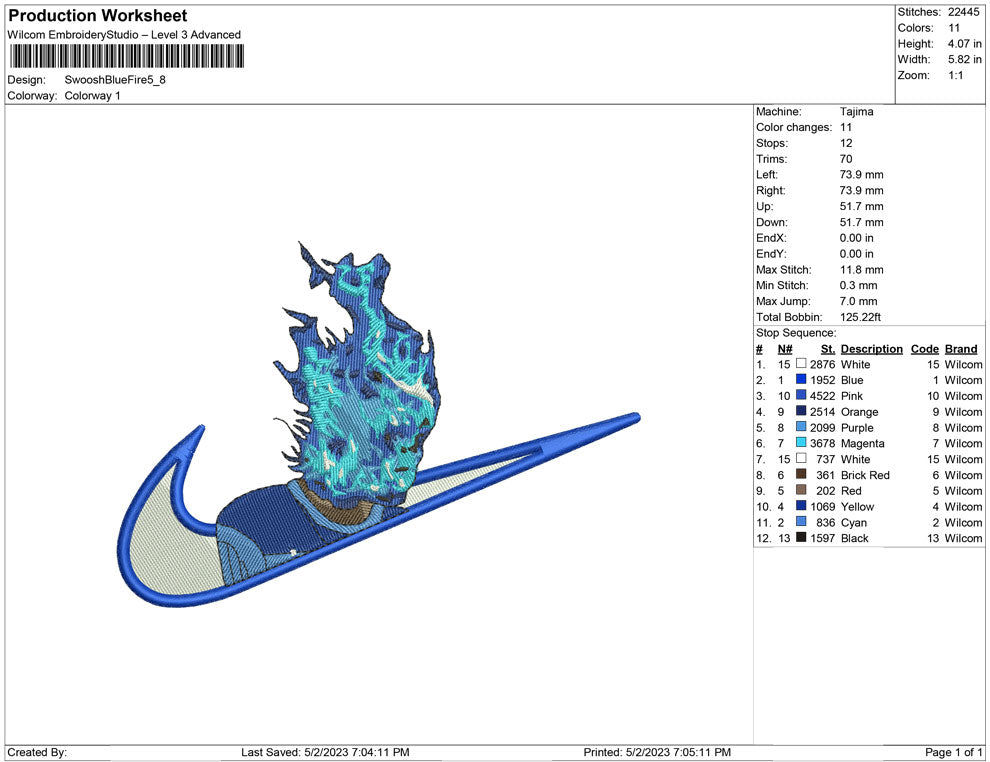Click the swatch next to Yellow thread
The height and width of the screenshot is (762, 990).
click(x=801, y=507)
